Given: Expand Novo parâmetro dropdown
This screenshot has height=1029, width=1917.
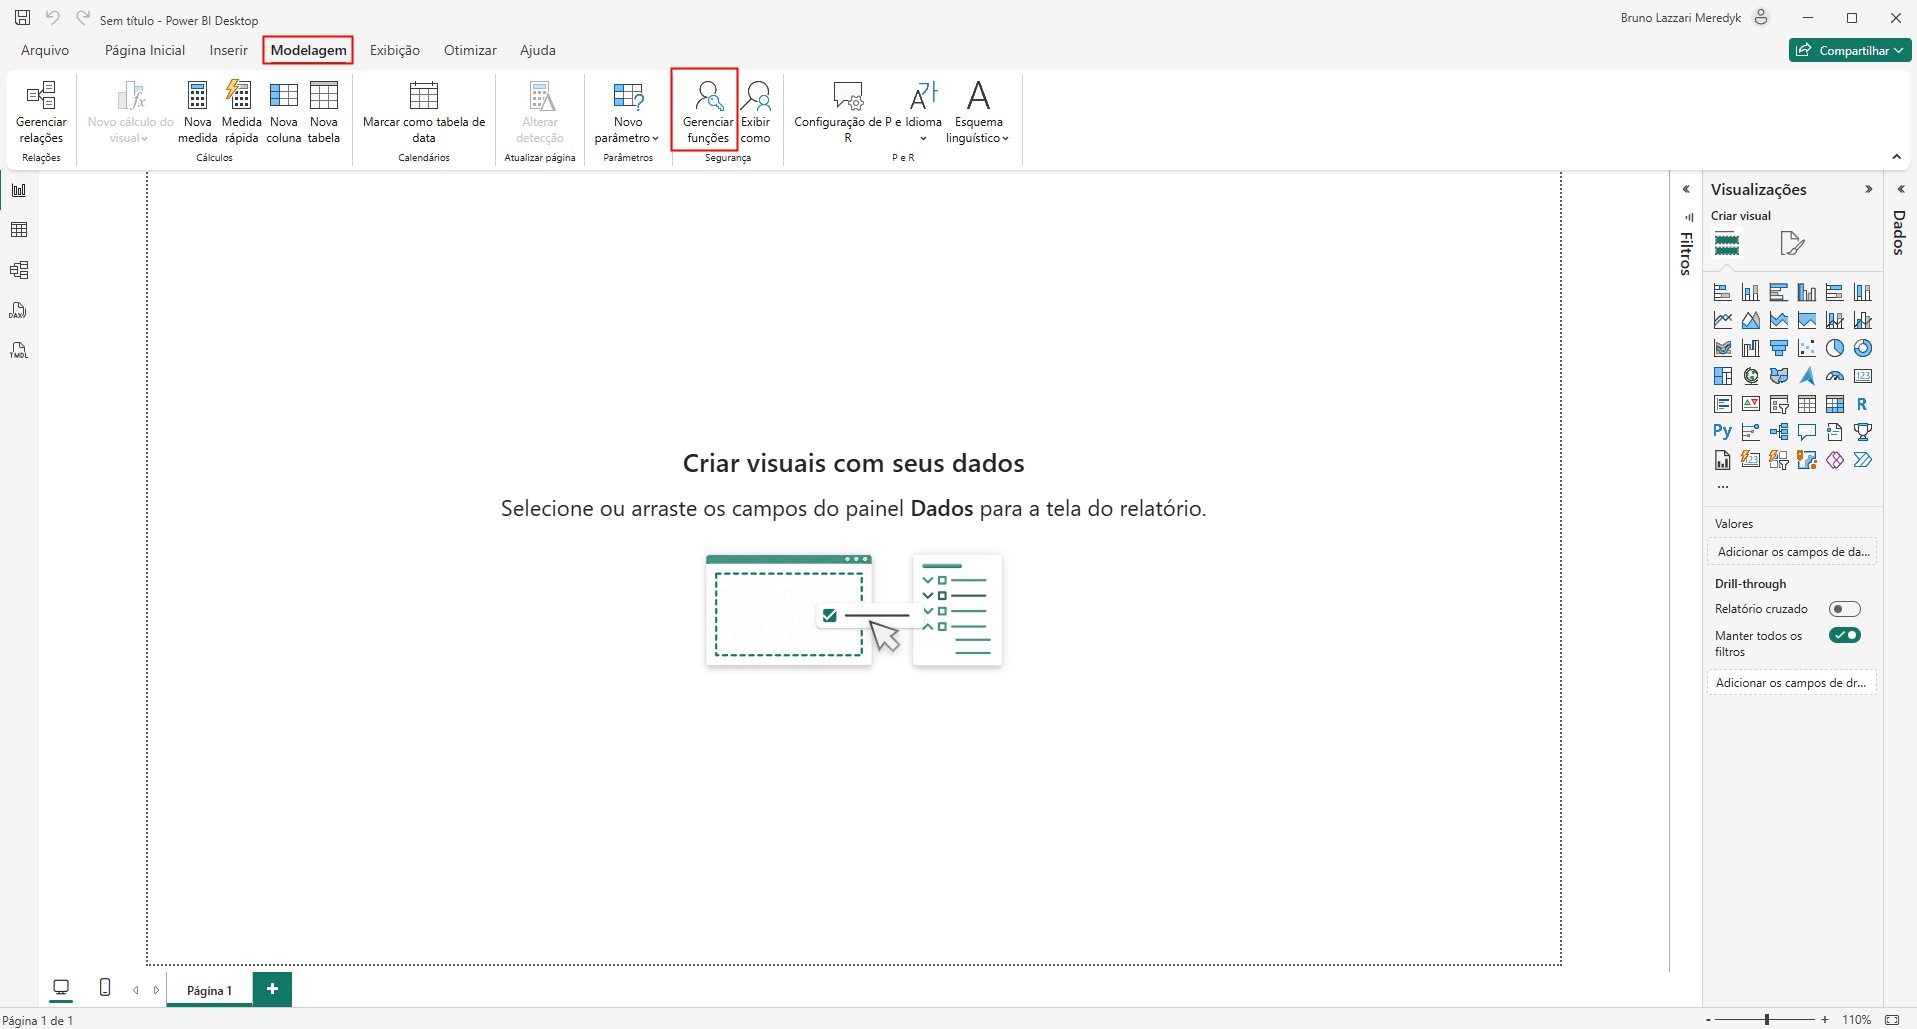Looking at the screenshot, I should 628,111.
